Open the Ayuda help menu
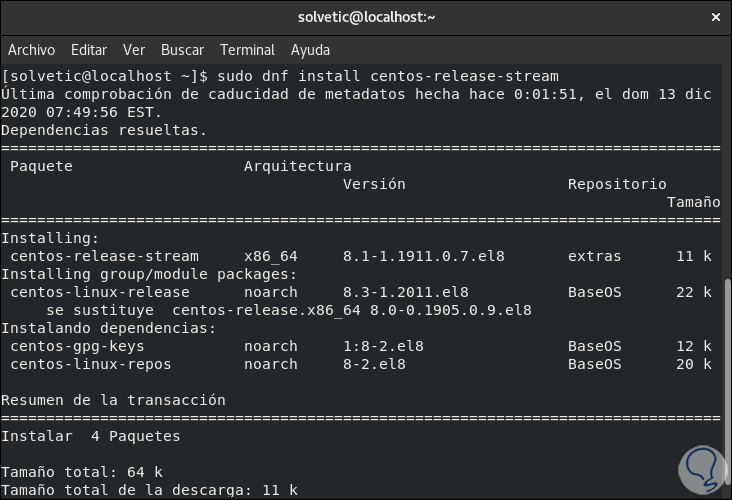 (310, 50)
